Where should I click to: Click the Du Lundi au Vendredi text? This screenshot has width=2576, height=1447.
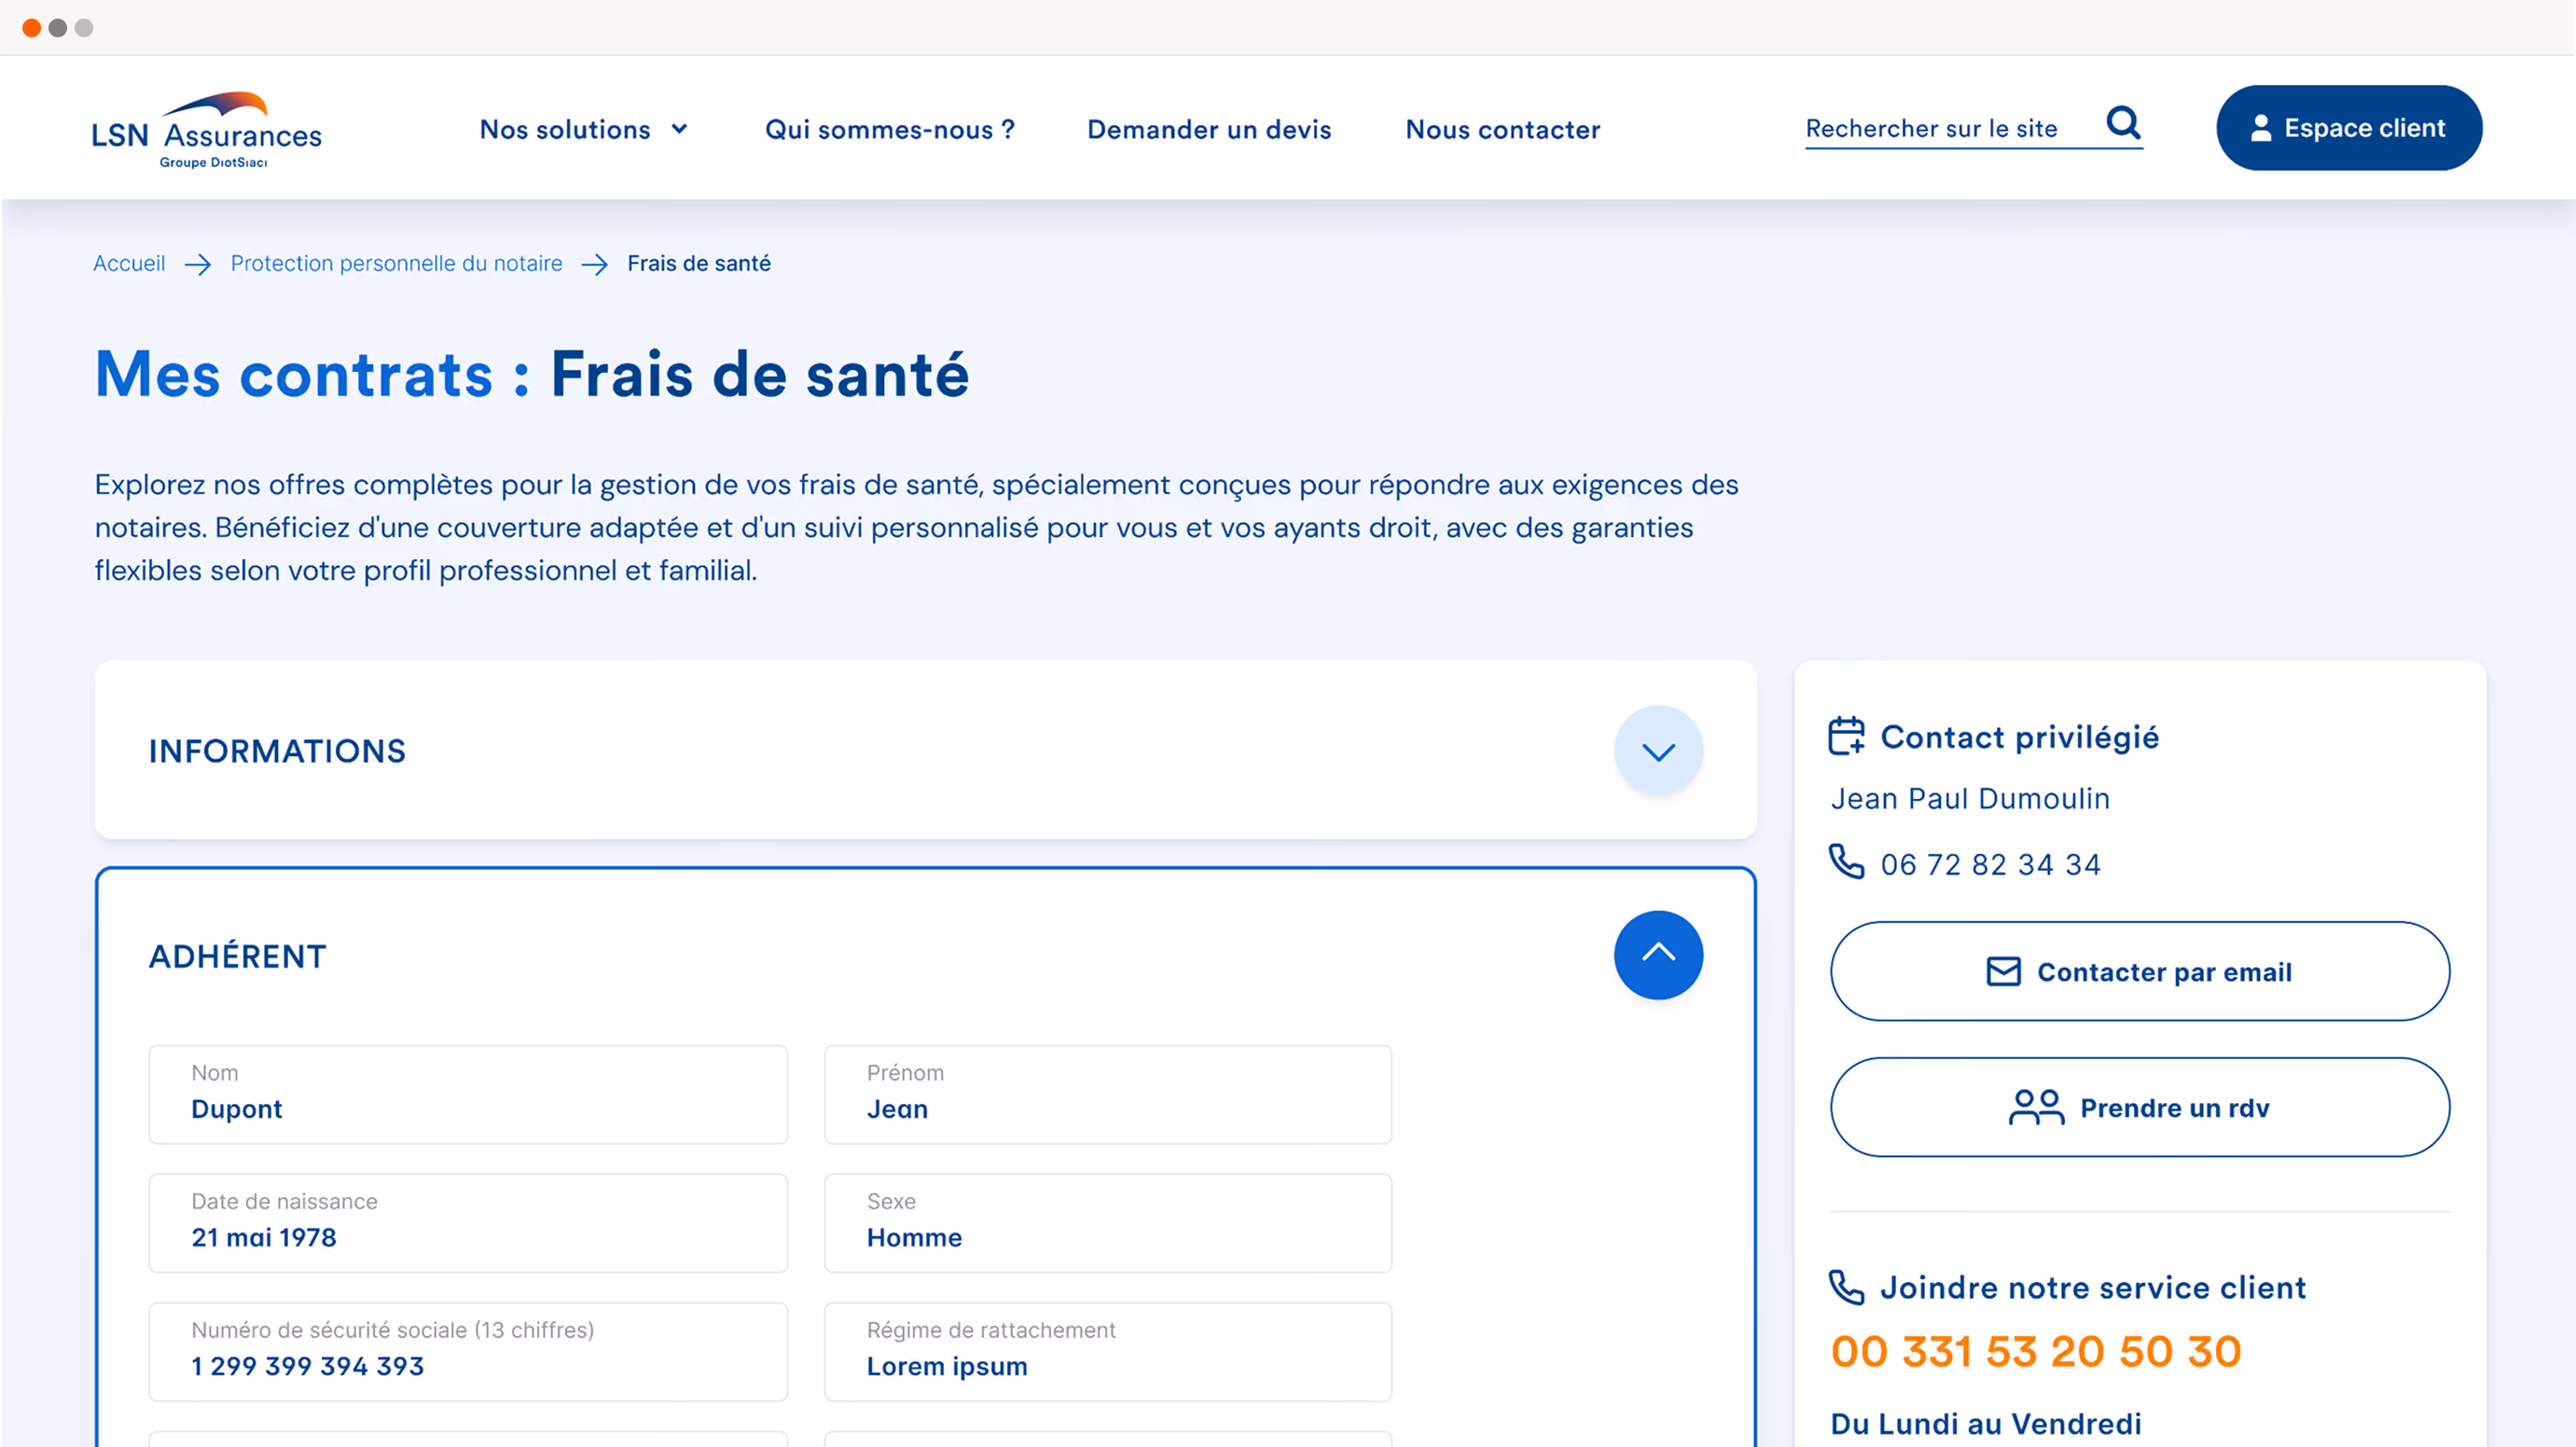coord(1986,1423)
